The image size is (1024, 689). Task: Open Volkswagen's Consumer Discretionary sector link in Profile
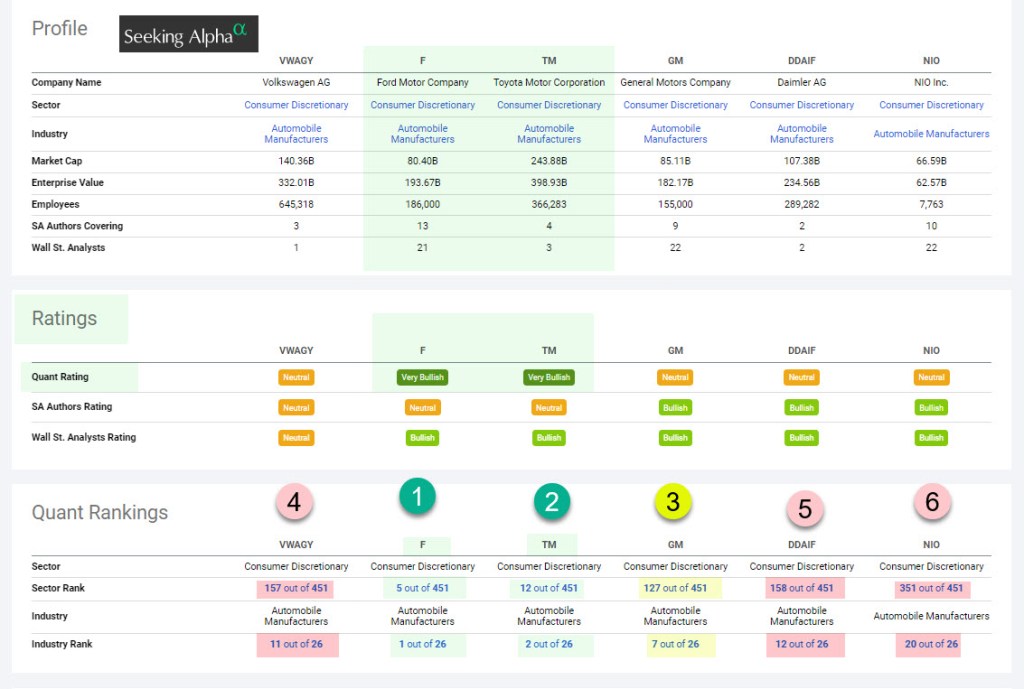click(296, 105)
